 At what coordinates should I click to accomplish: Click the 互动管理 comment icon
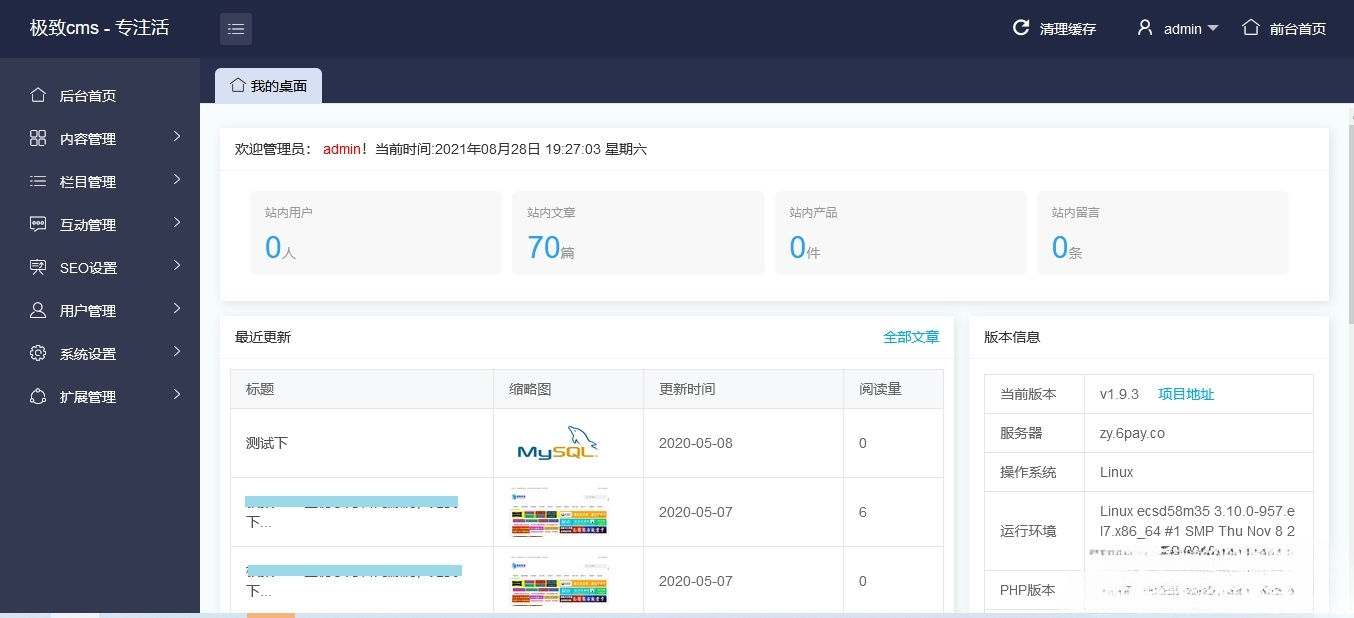click(x=37, y=224)
